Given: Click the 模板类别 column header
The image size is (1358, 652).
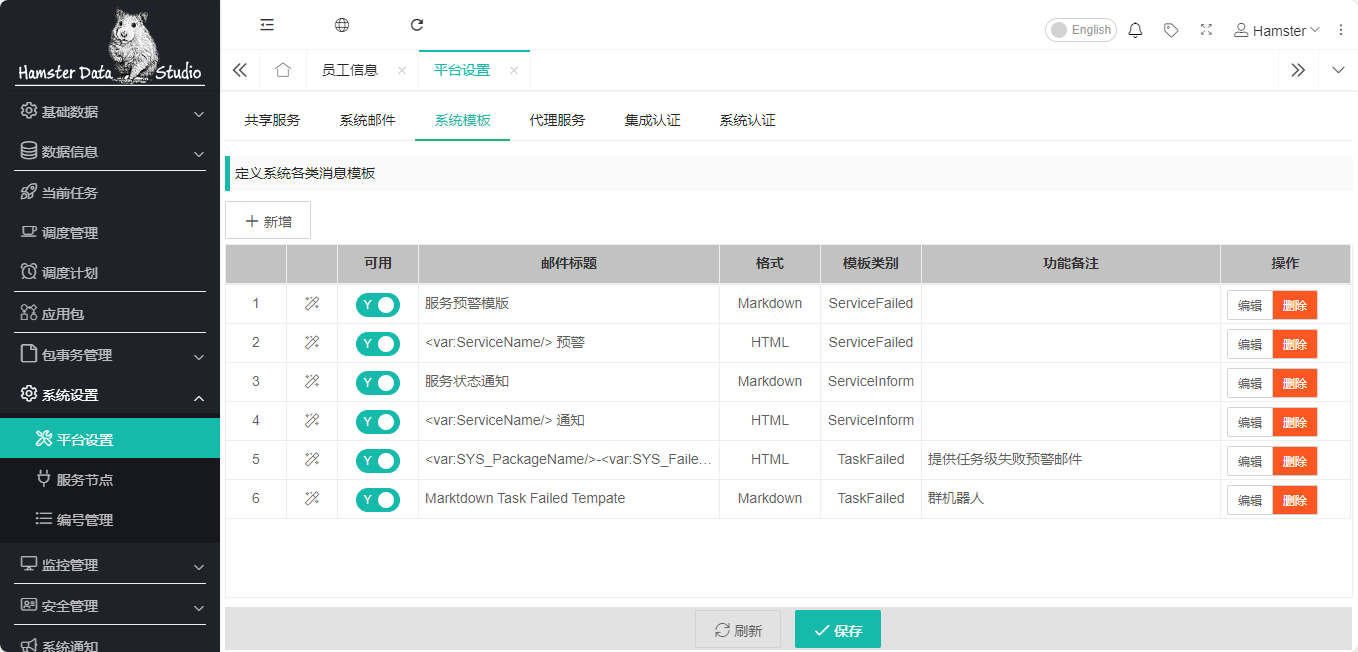Looking at the screenshot, I should (x=871, y=263).
